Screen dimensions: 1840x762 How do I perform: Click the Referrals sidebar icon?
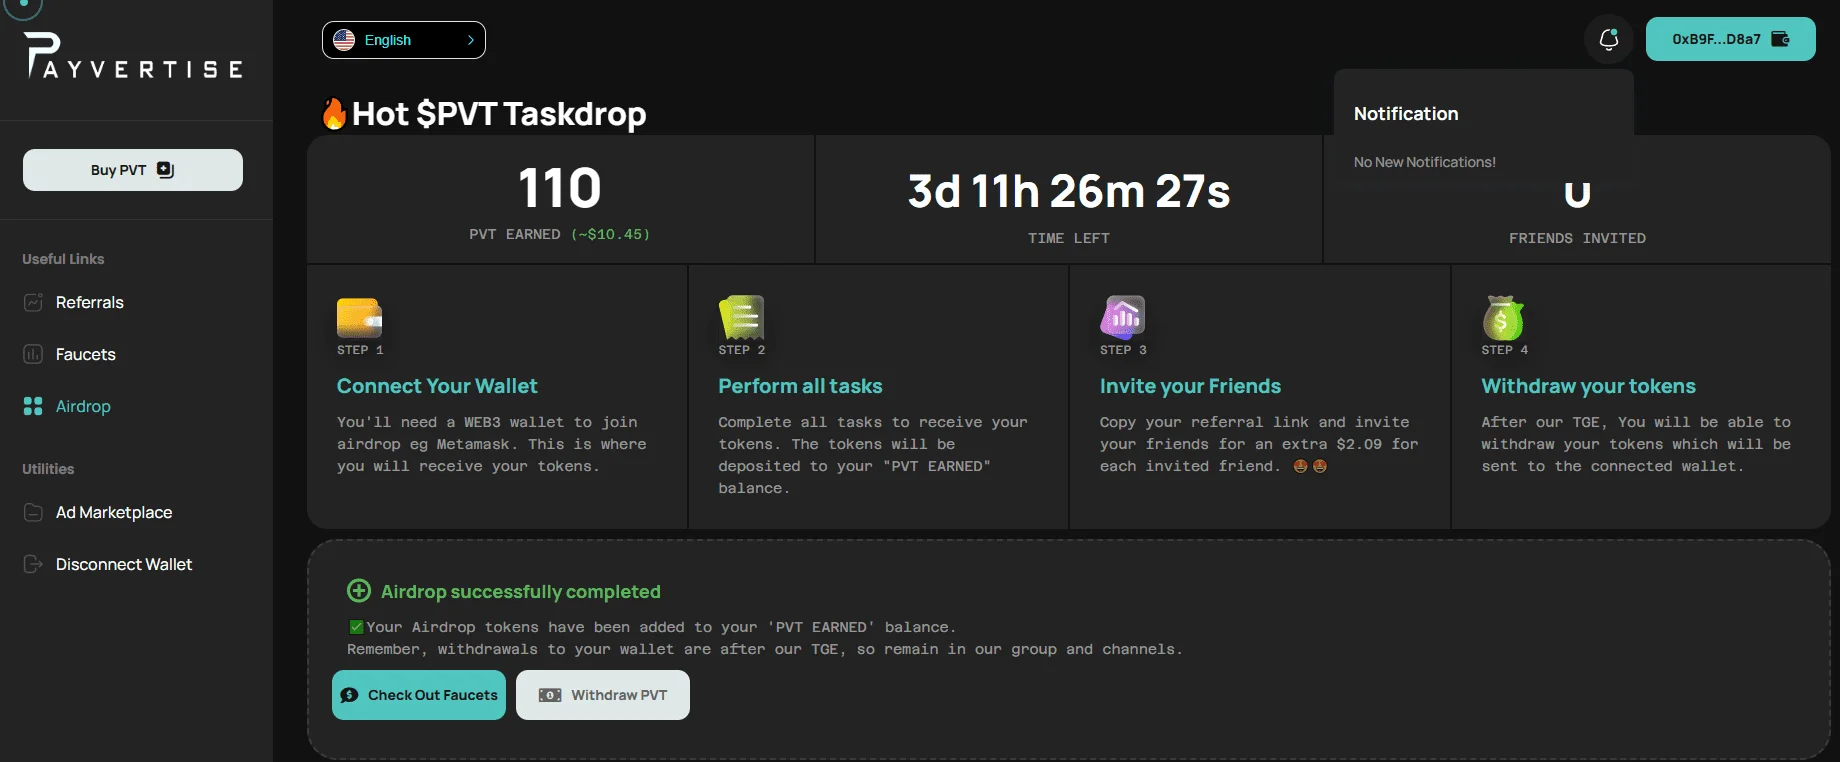coord(33,302)
